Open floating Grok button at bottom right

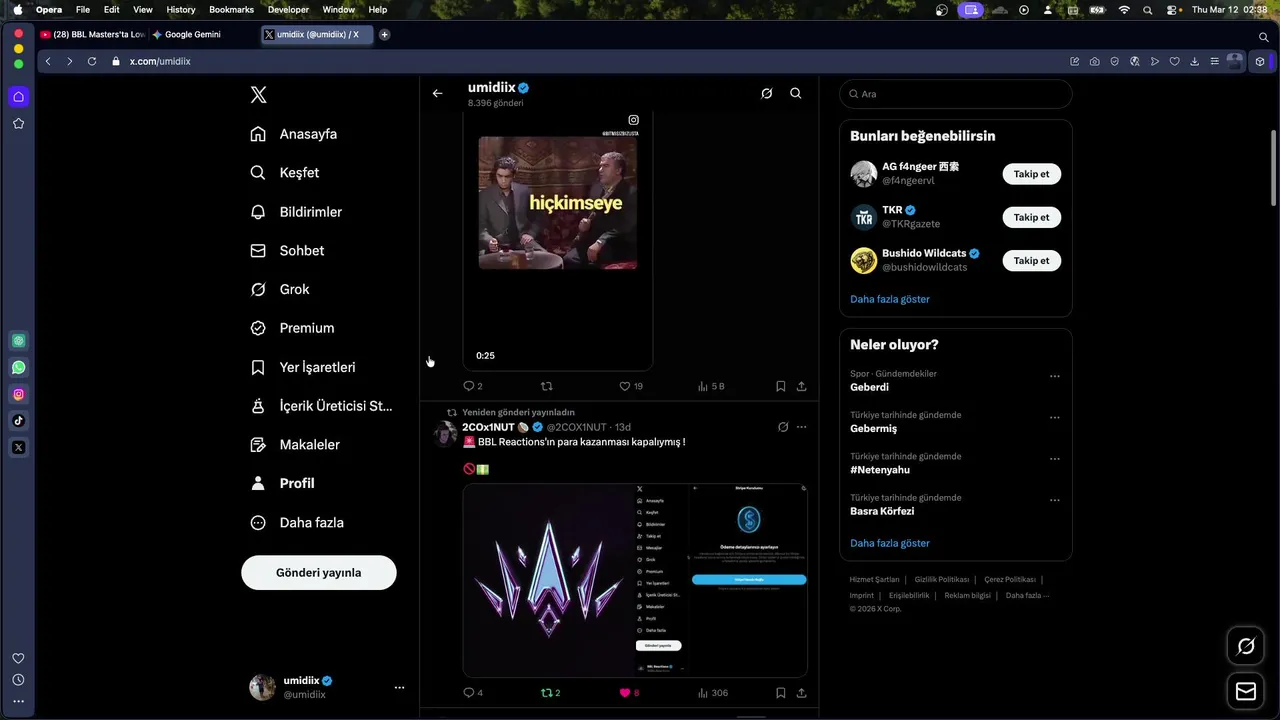pos(1246,646)
